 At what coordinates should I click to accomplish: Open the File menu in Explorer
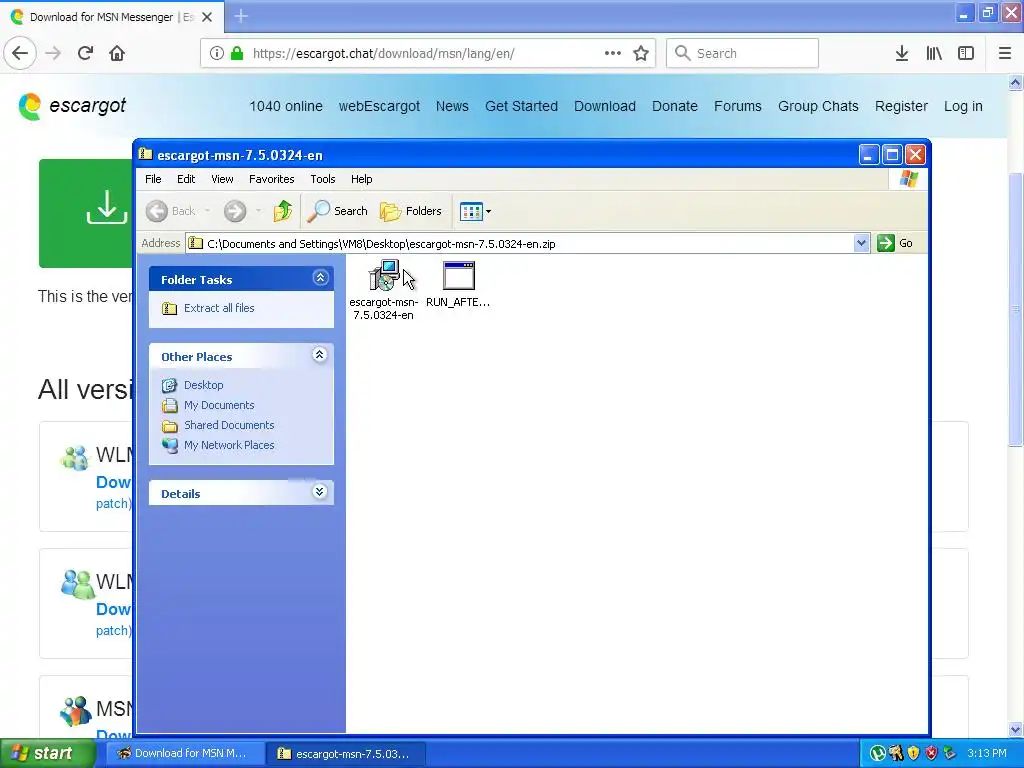(x=153, y=179)
